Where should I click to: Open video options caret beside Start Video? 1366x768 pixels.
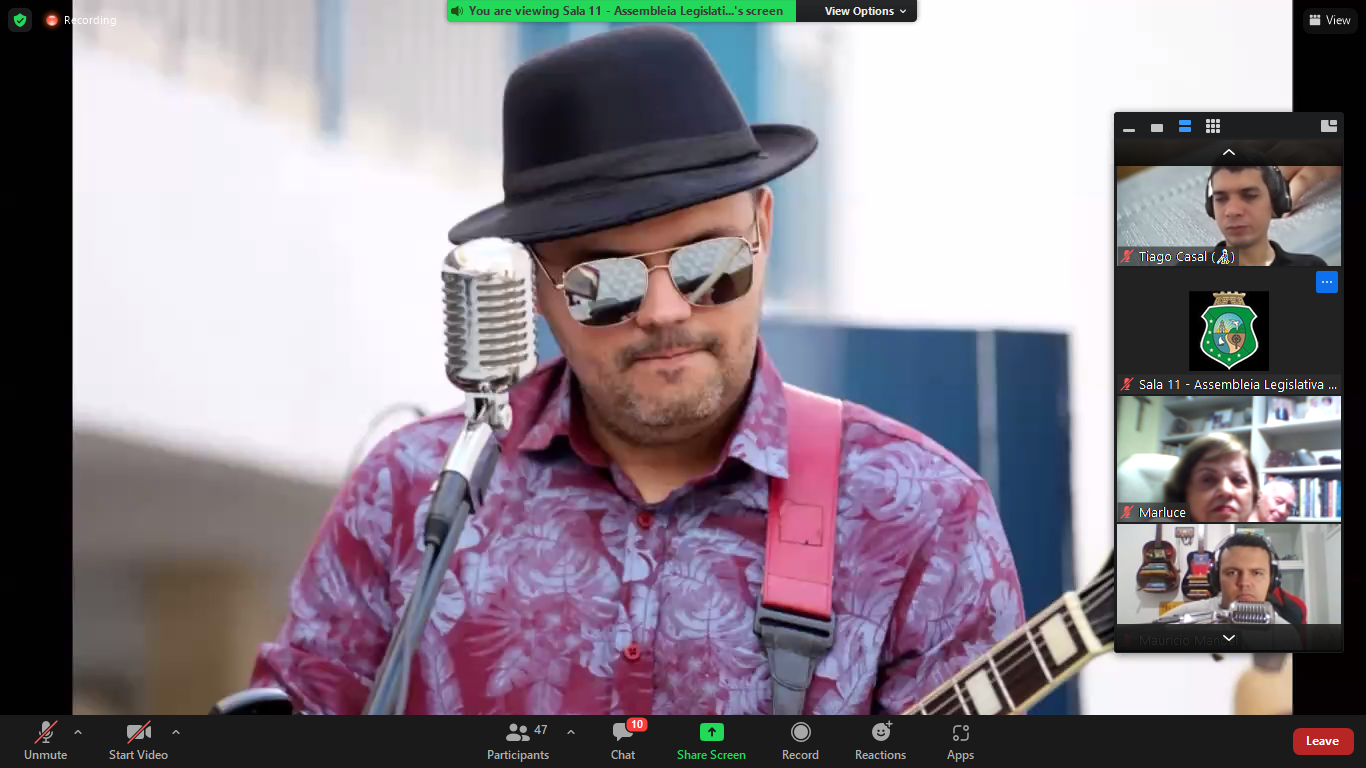[x=176, y=732]
